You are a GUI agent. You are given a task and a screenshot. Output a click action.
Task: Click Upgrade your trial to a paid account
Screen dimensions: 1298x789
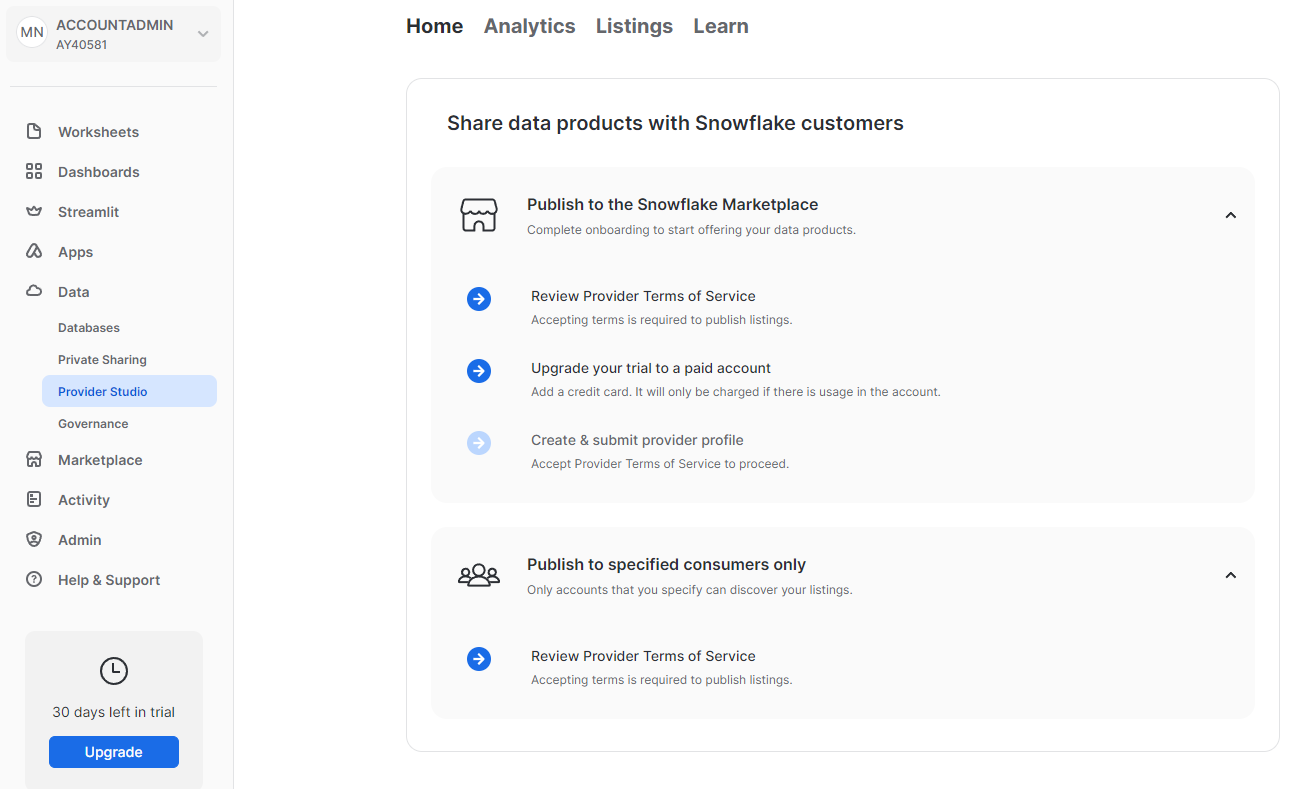[x=651, y=368]
